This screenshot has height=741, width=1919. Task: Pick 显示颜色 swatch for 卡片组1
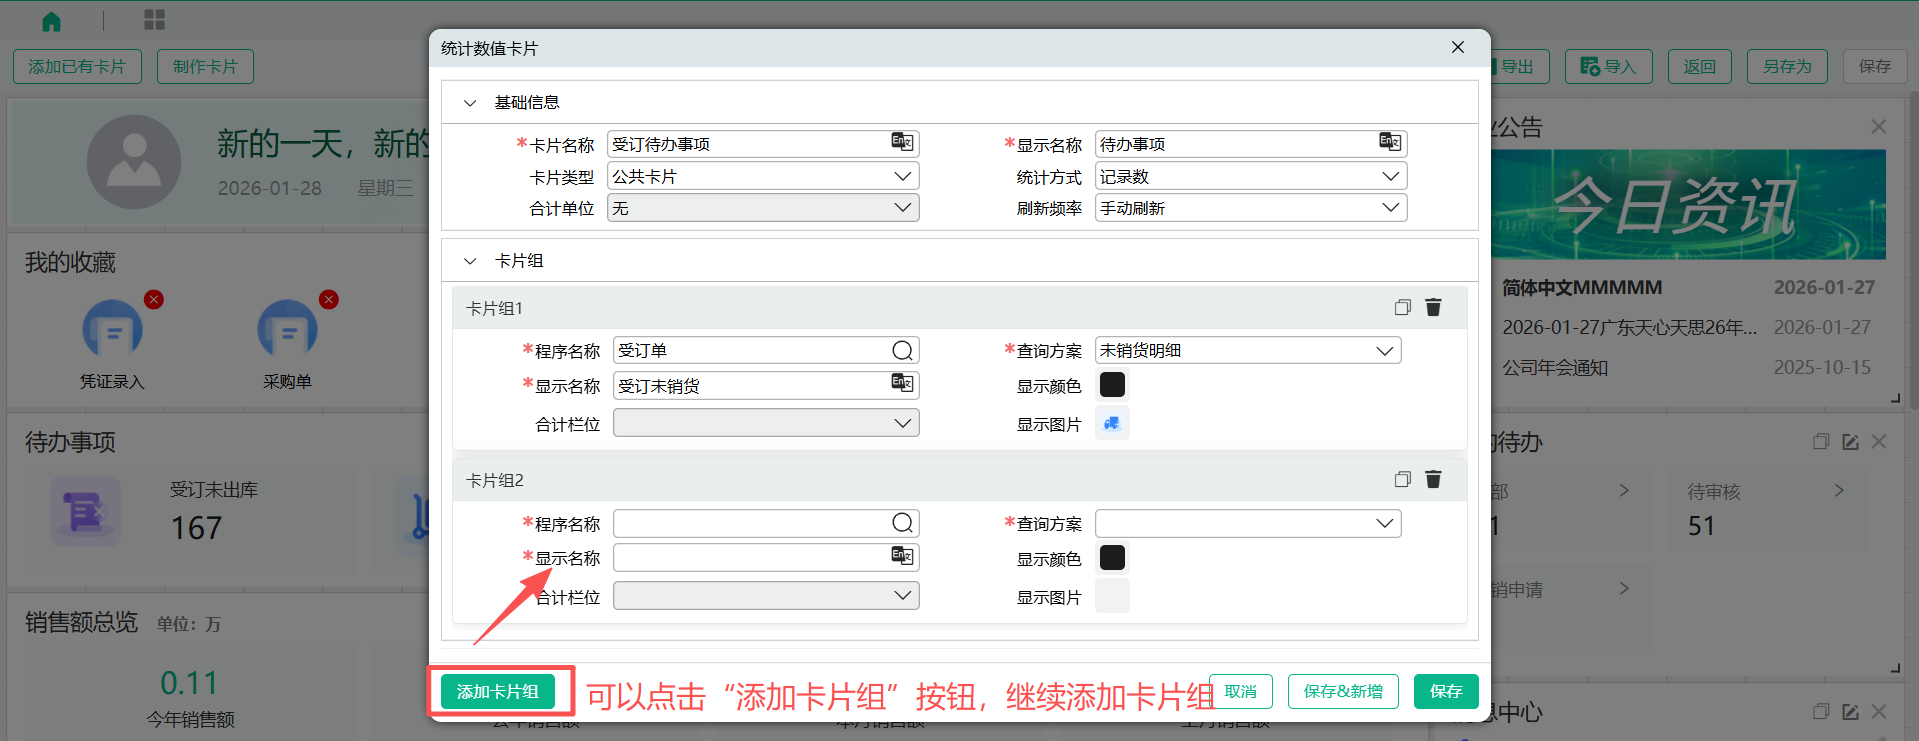click(x=1112, y=385)
